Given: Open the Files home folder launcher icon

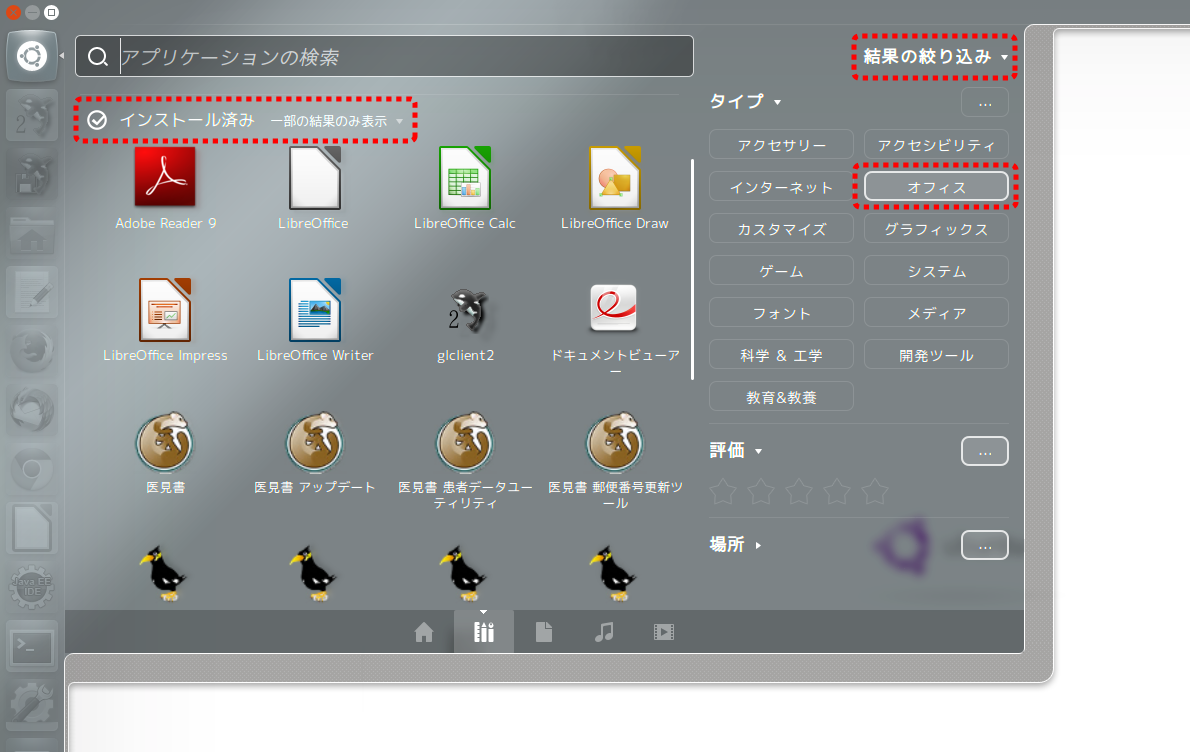Looking at the screenshot, I should [32, 233].
